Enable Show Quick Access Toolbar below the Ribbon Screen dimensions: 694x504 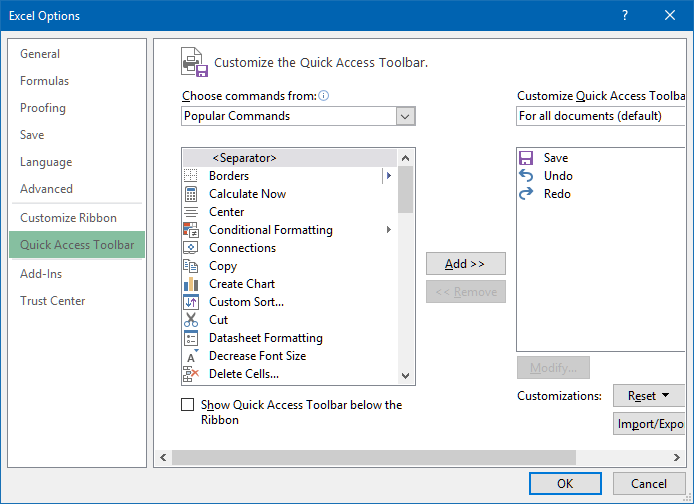[x=187, y=404]
